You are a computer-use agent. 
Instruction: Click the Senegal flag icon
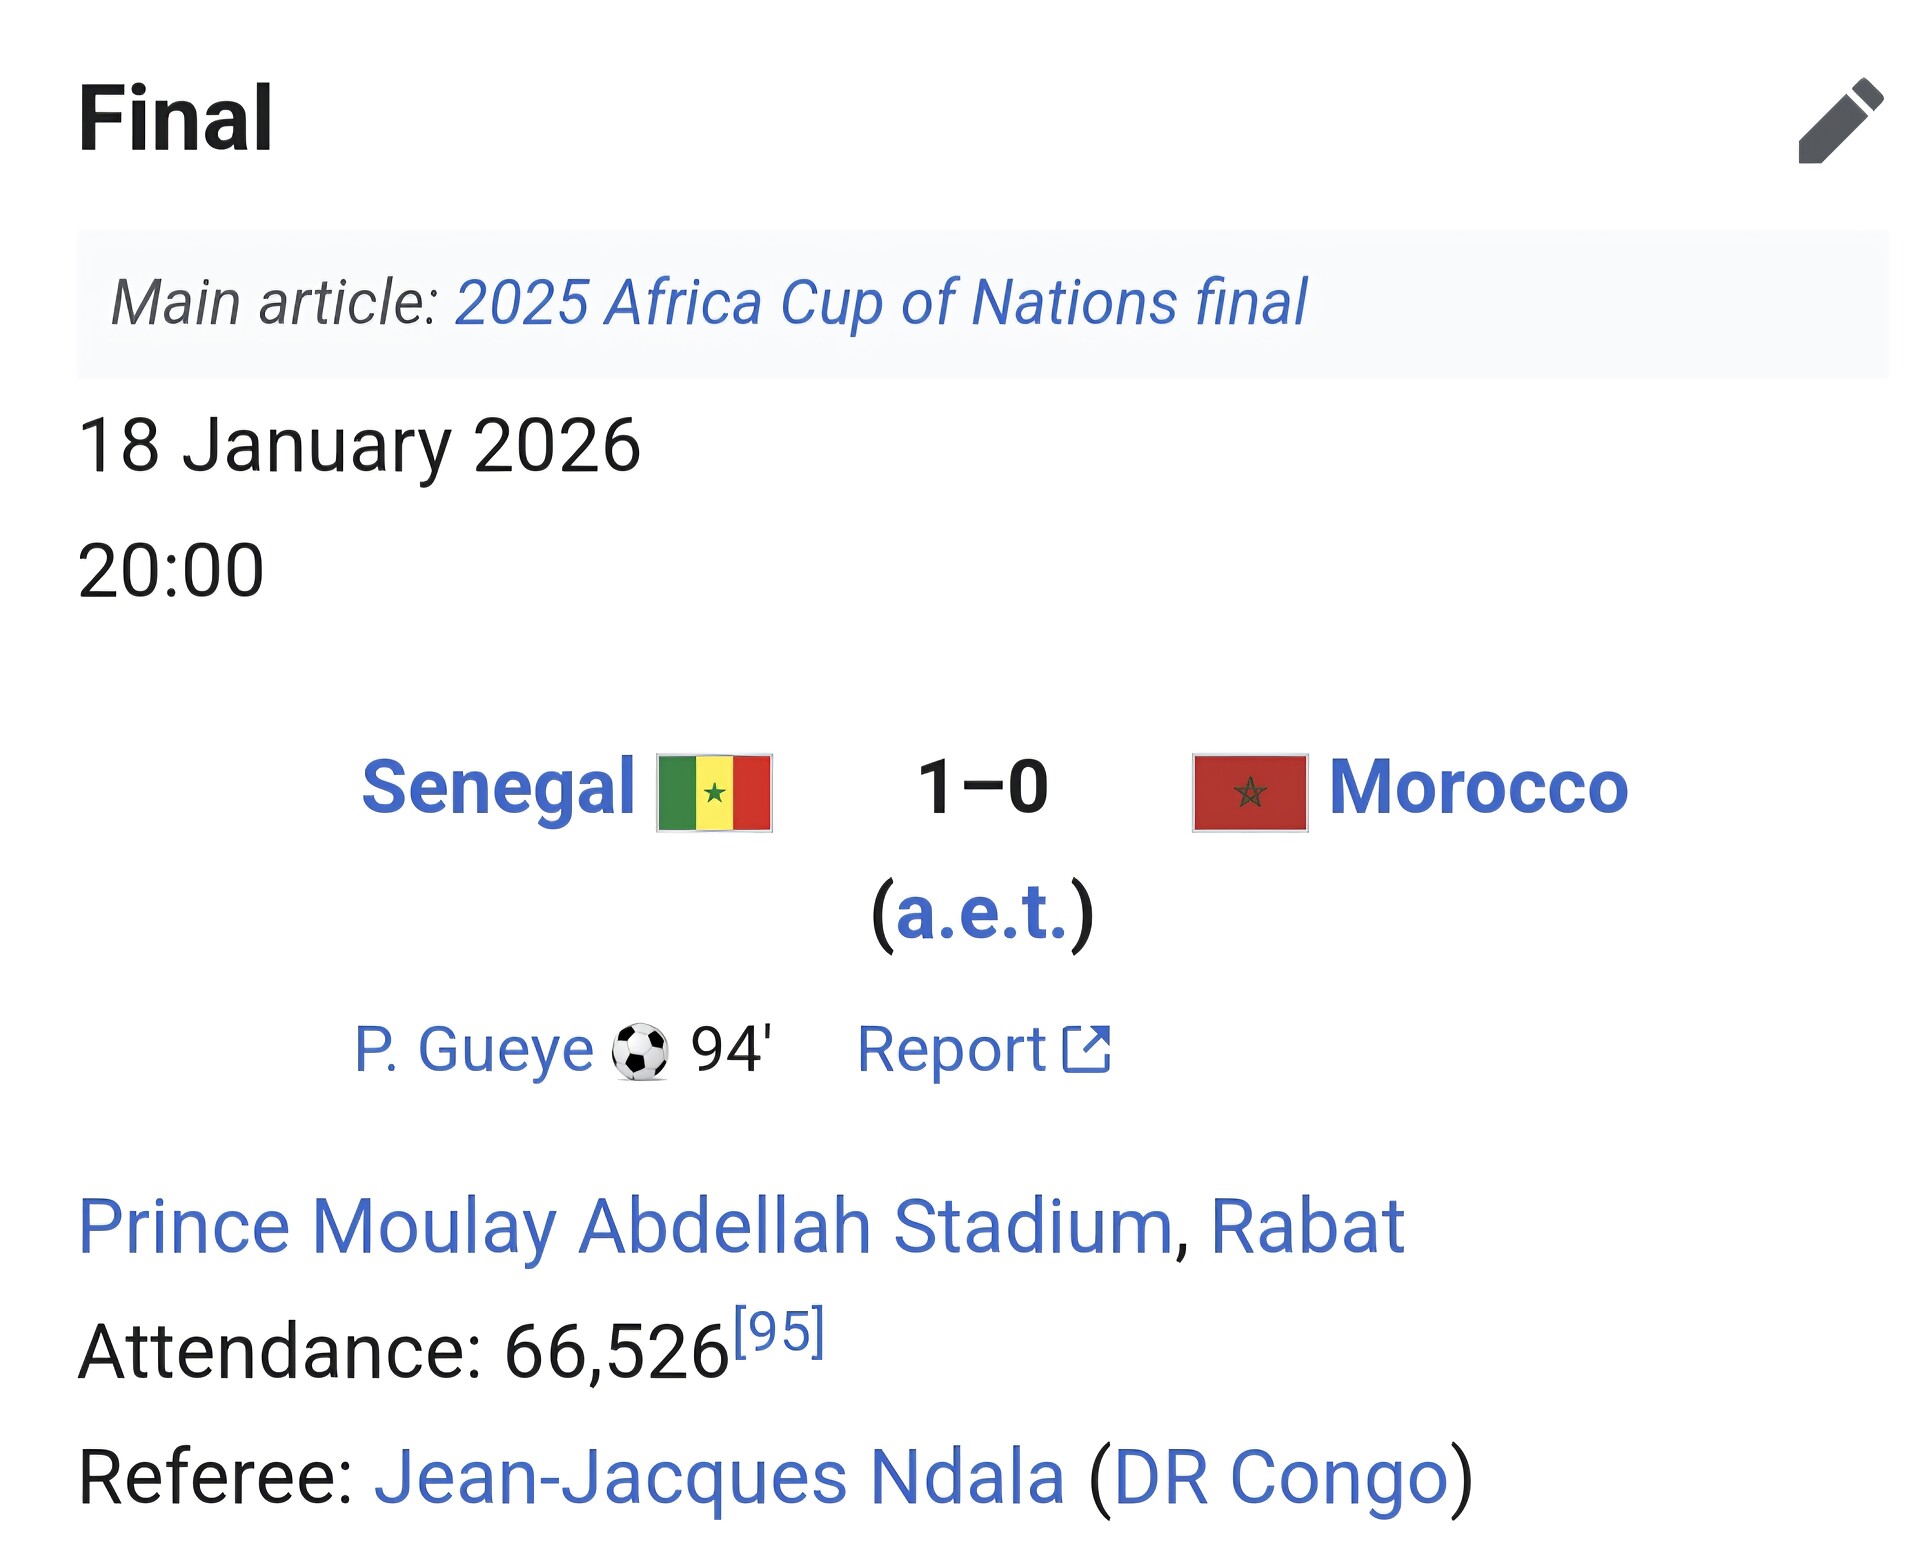point(714,792)
